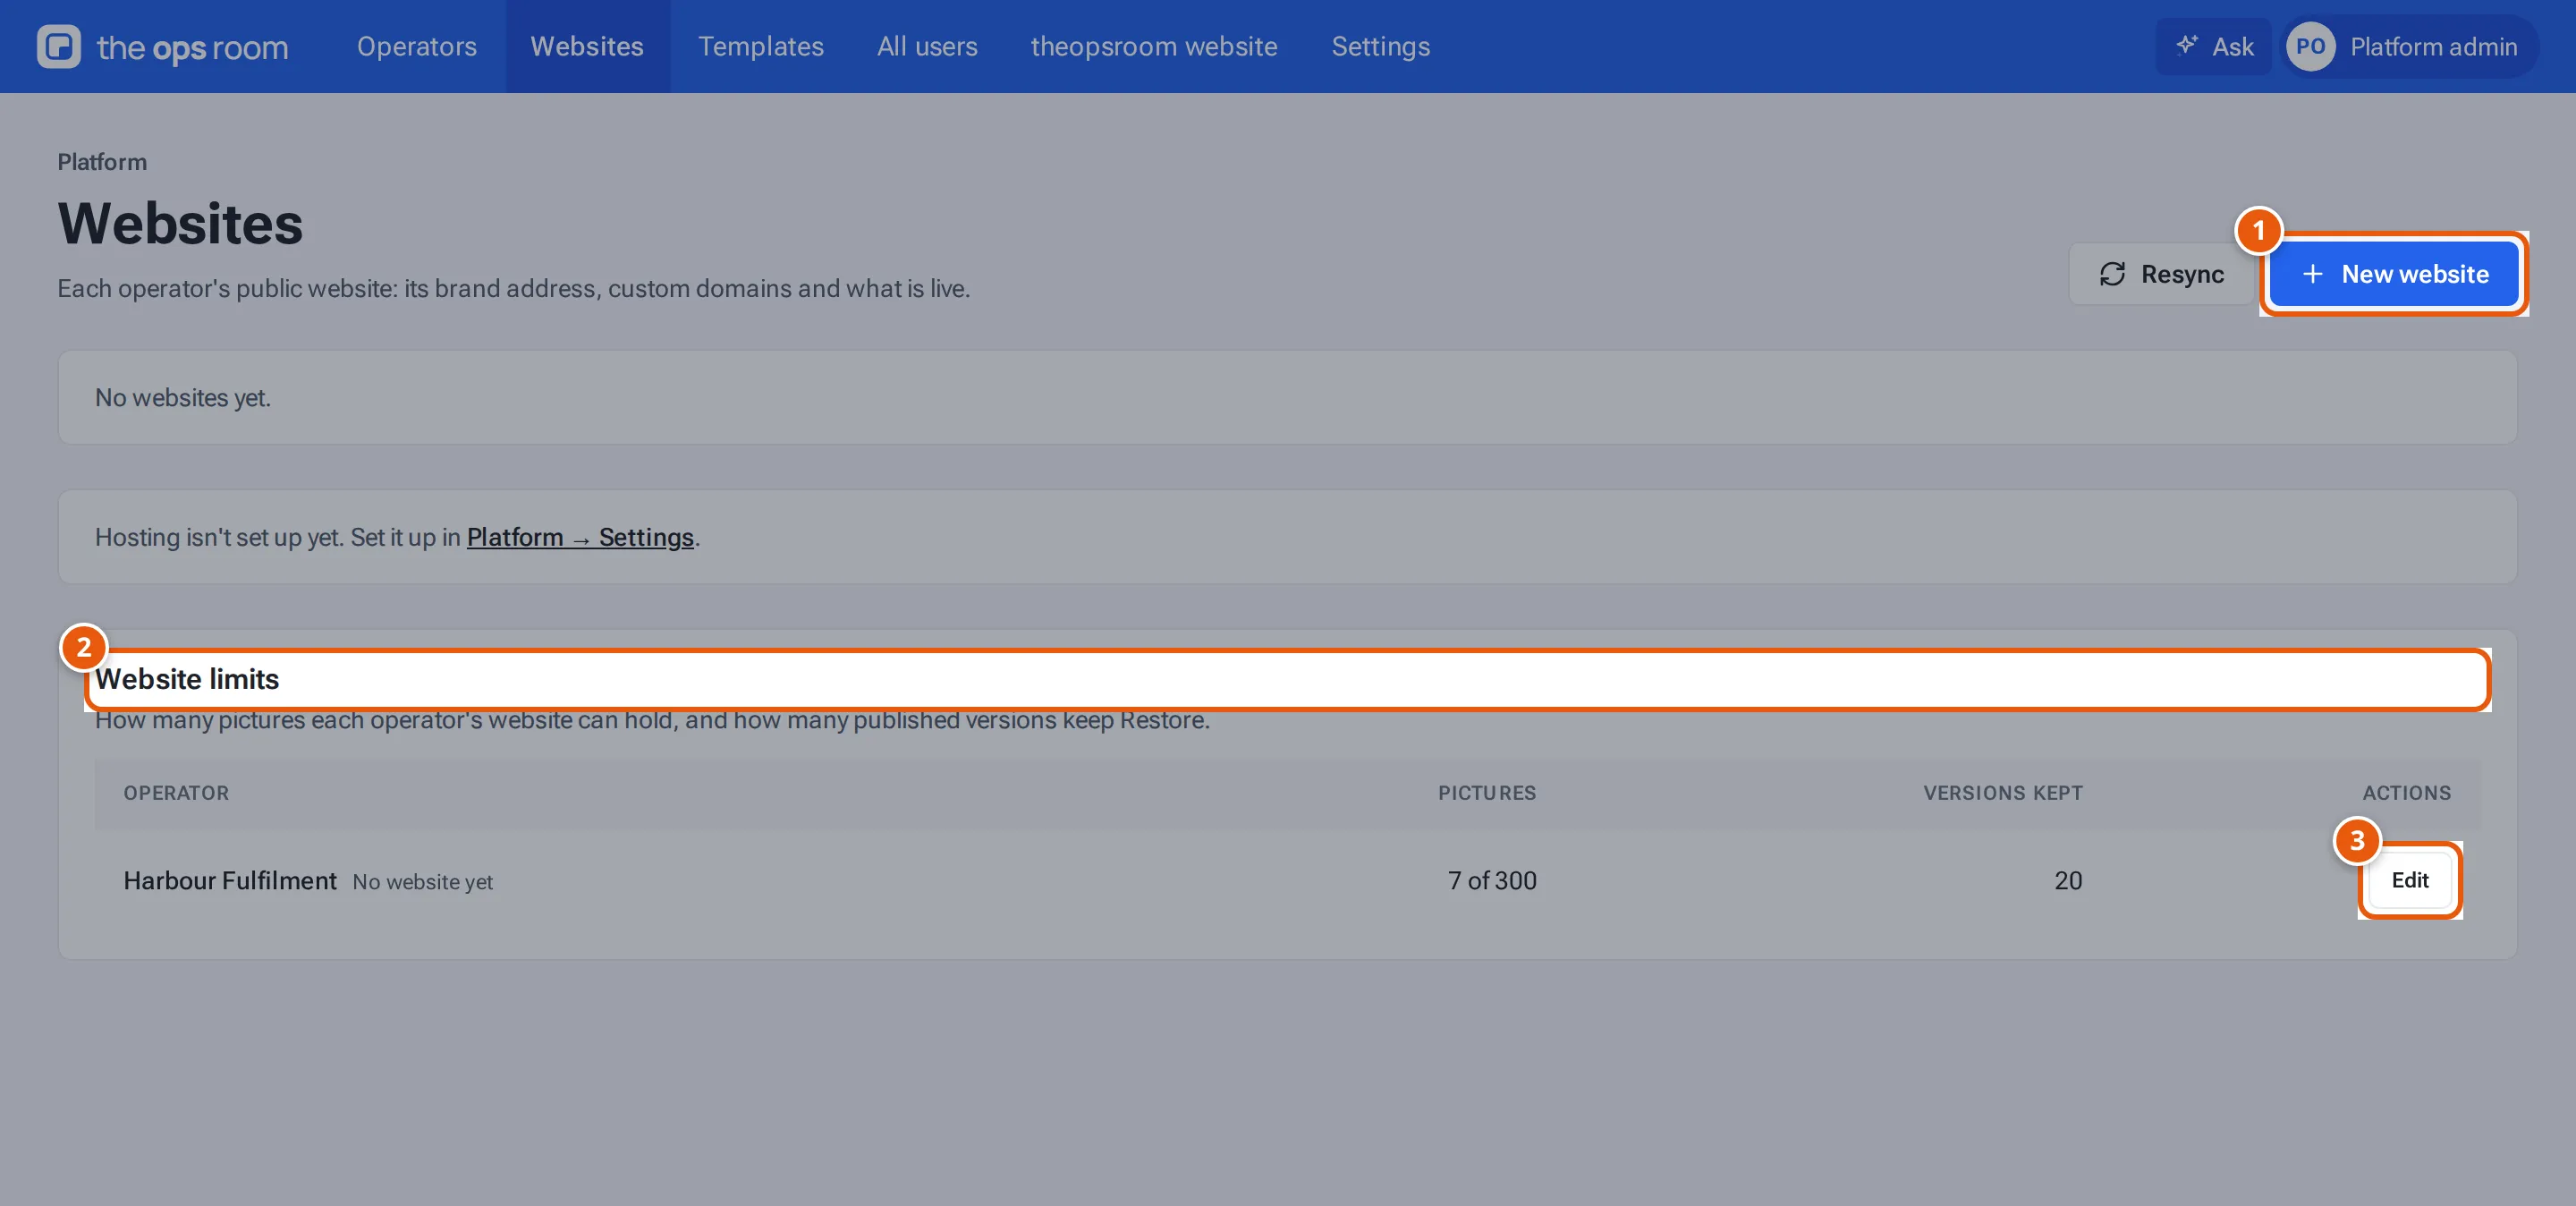Click the PICTURES column header
This screenshot has width=2576, height=1206.
(1487, 793)
